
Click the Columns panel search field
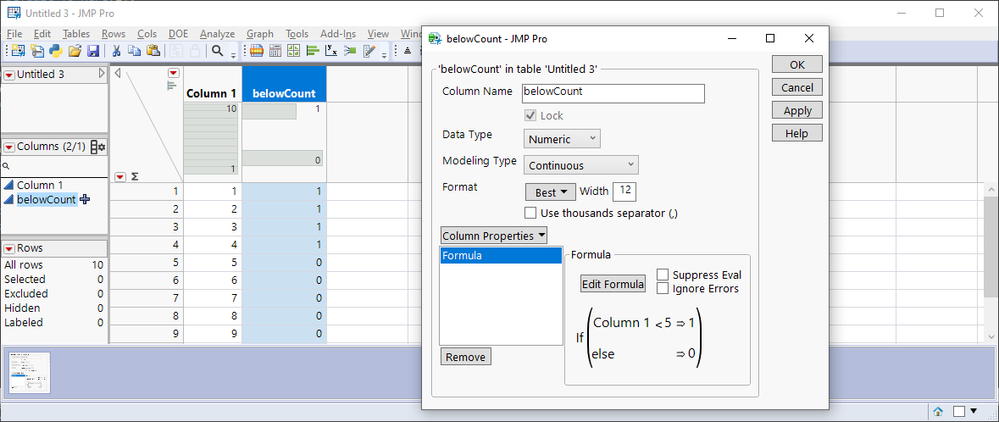coord(54,166)
